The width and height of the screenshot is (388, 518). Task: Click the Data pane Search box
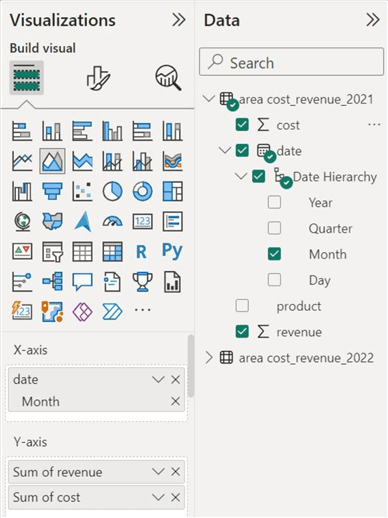(x=291, y=62)
